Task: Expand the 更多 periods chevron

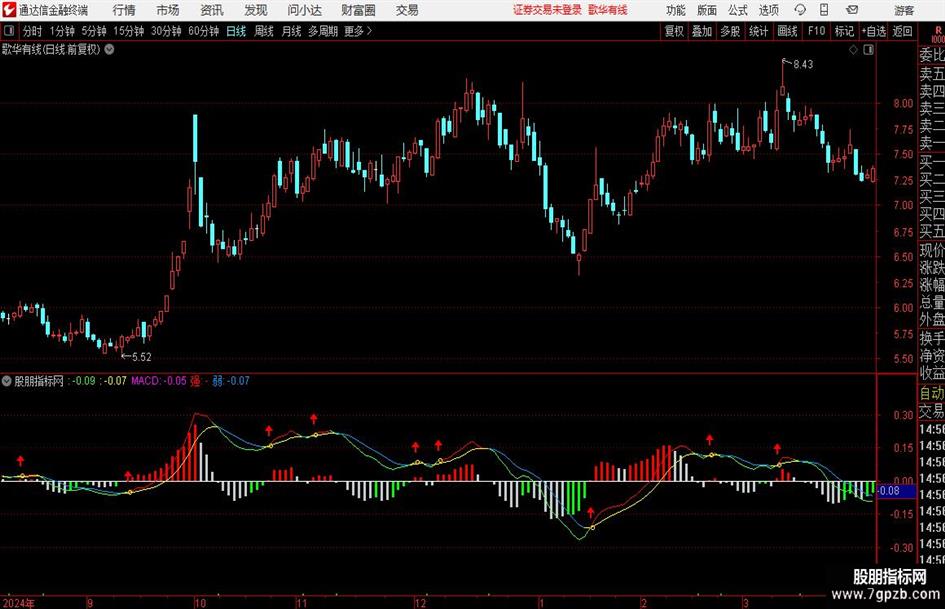Action: (x=369, y=31)
